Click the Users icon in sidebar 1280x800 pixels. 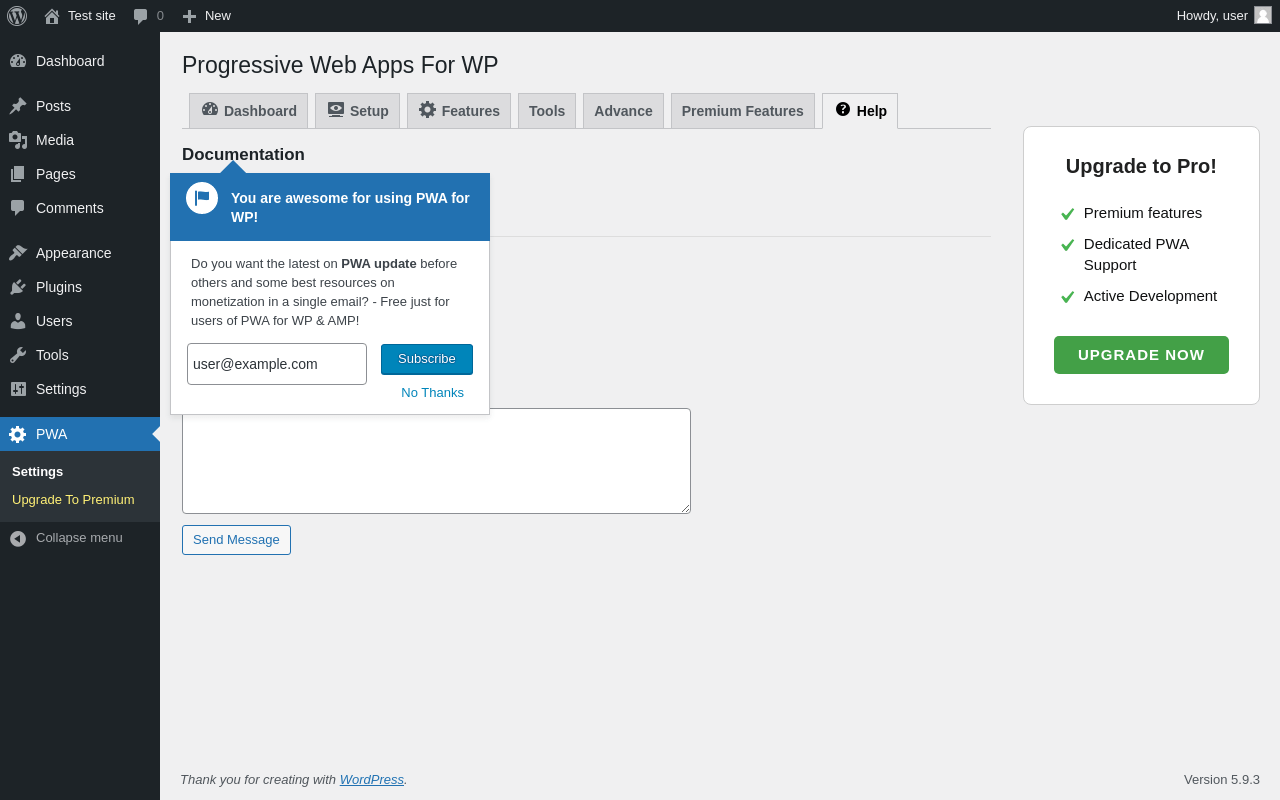(18, 321)
